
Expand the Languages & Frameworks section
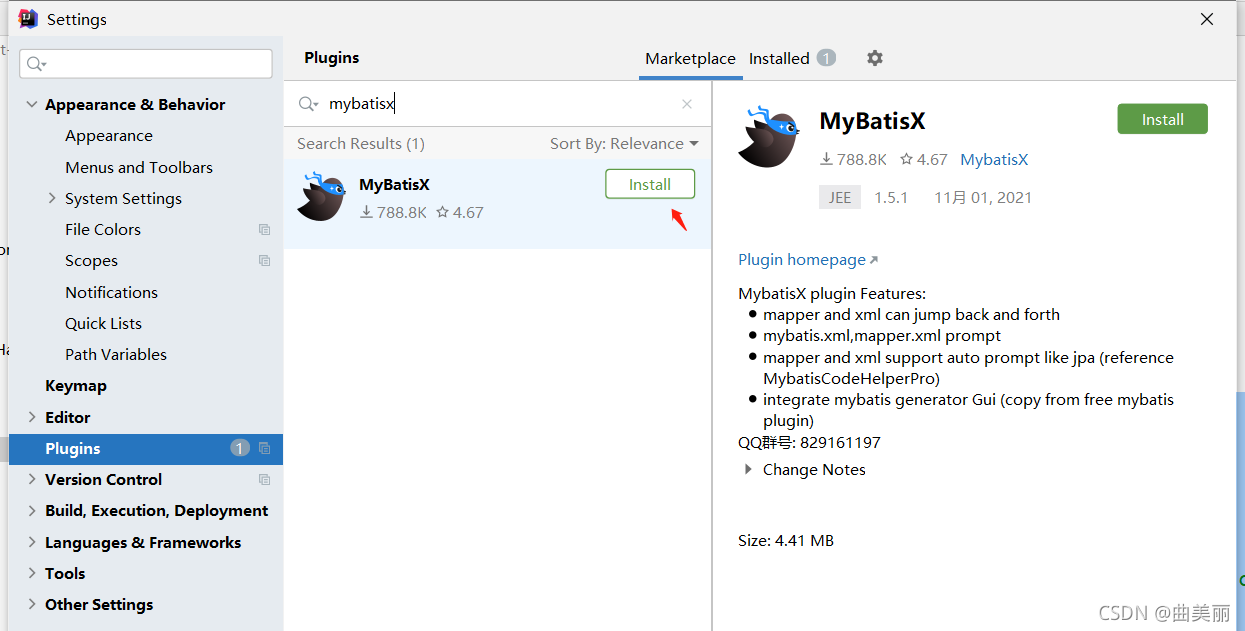point(32,542)
